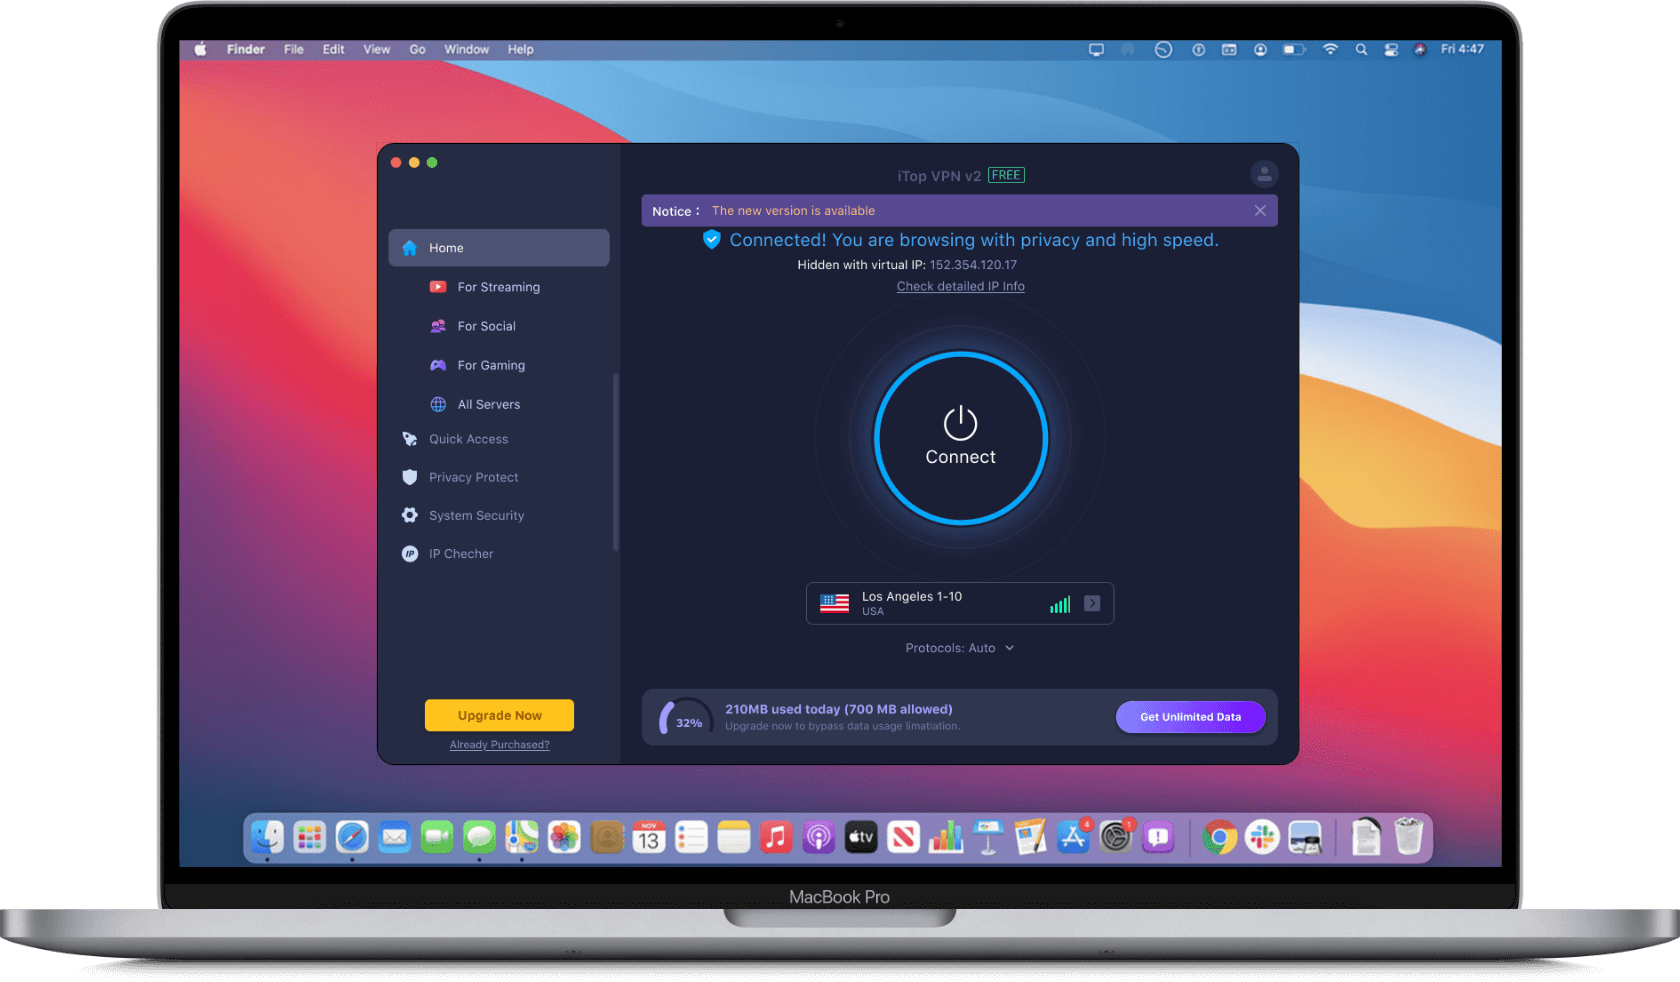Image resolution: width=1680 pixels, height=982 pixels.
Task: Click the Siri icon in menu bar
Action: click(x=1420, y=49)
